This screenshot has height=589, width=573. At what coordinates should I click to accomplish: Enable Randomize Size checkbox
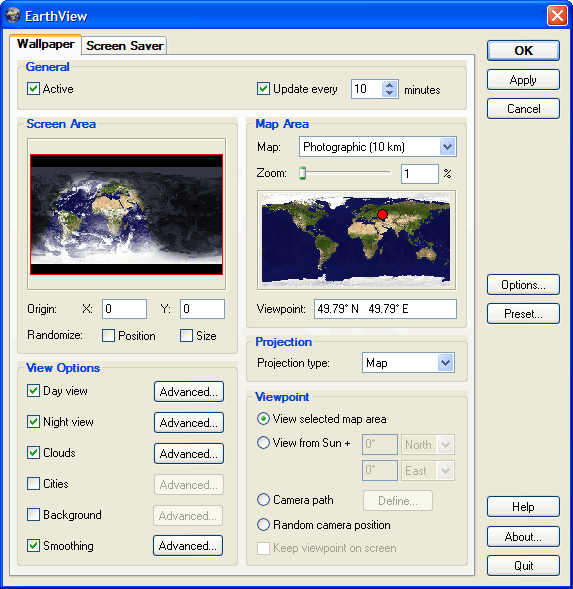point(186,335)
